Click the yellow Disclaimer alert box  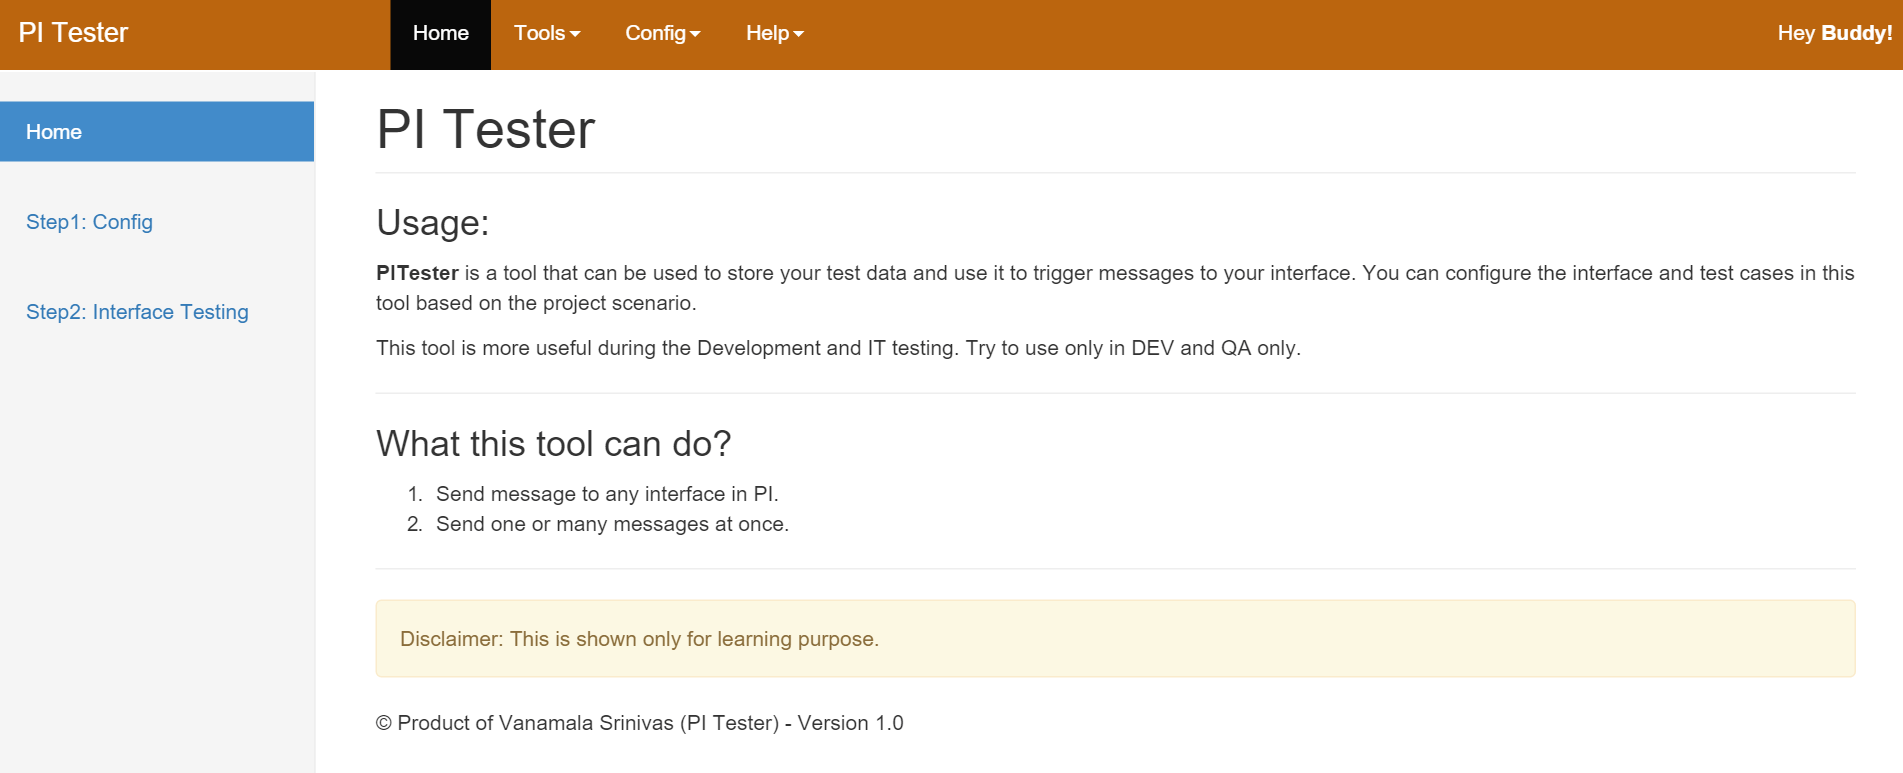click(x=1115, y=639)
